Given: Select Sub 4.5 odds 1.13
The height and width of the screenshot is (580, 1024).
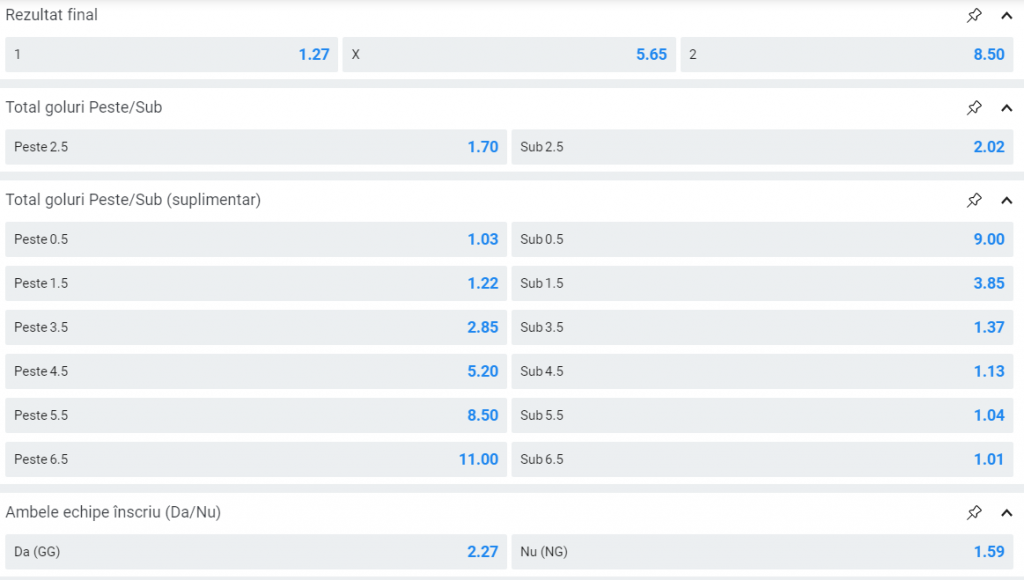Looking at the screenshot, I should 762,371.
